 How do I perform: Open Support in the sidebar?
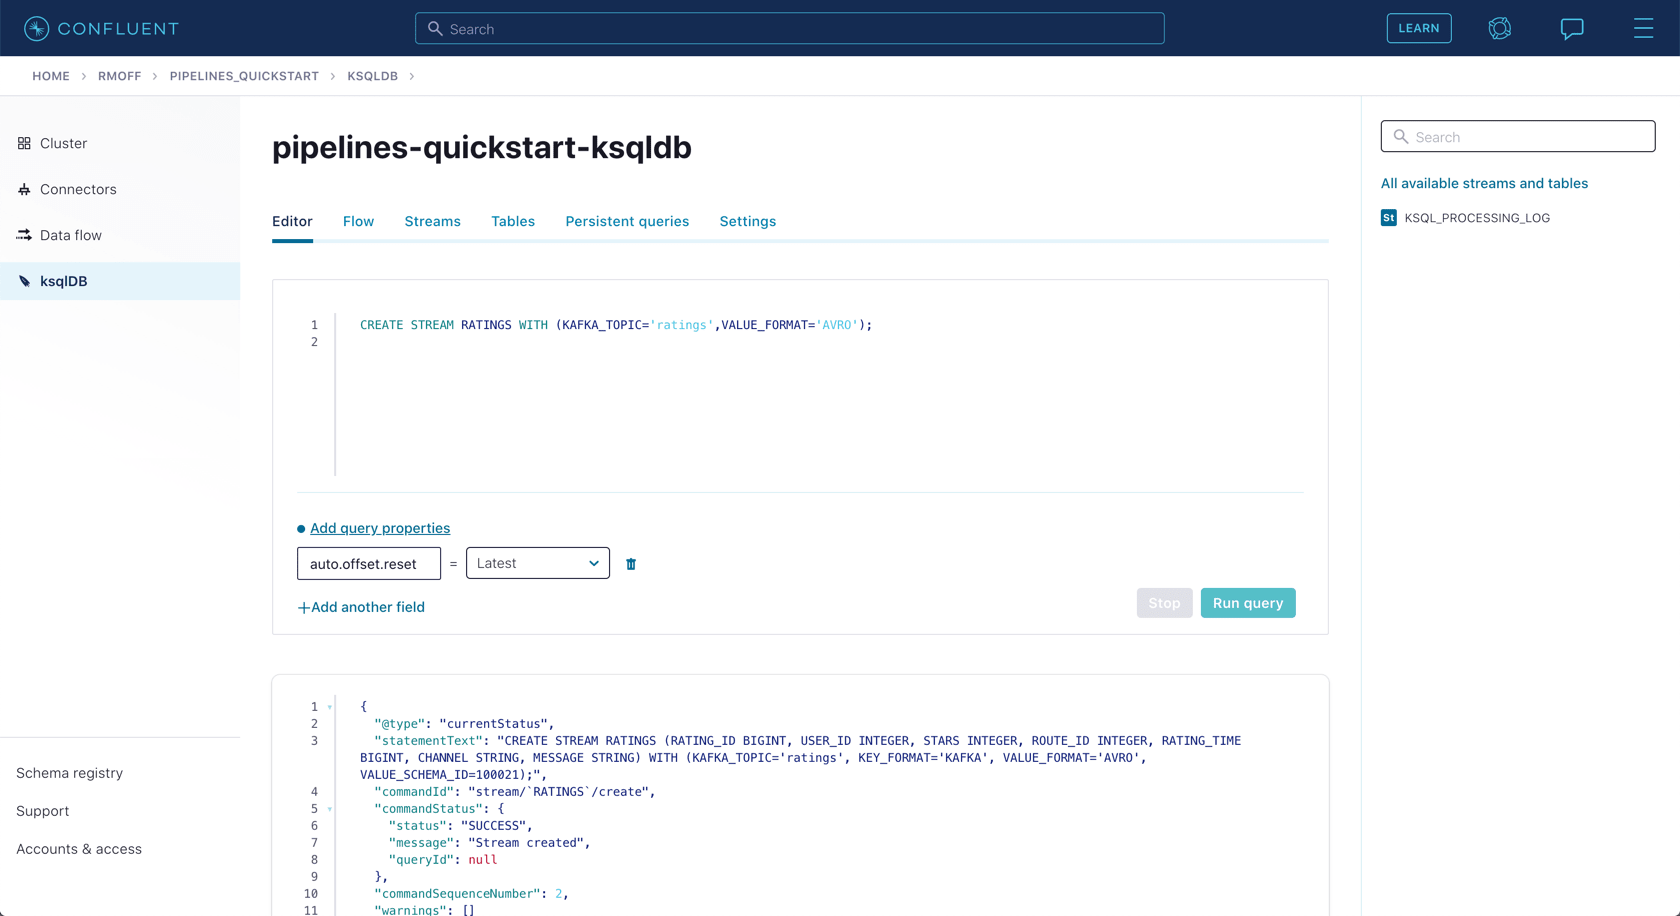42,811
